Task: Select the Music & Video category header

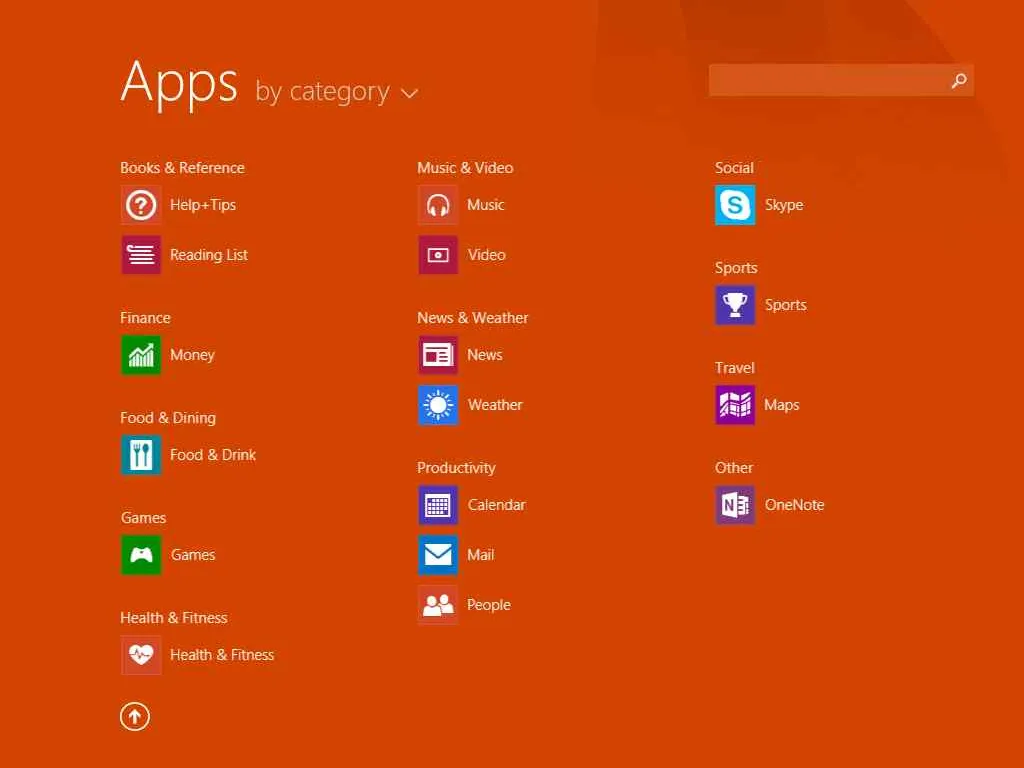Action: pos(465,168)
